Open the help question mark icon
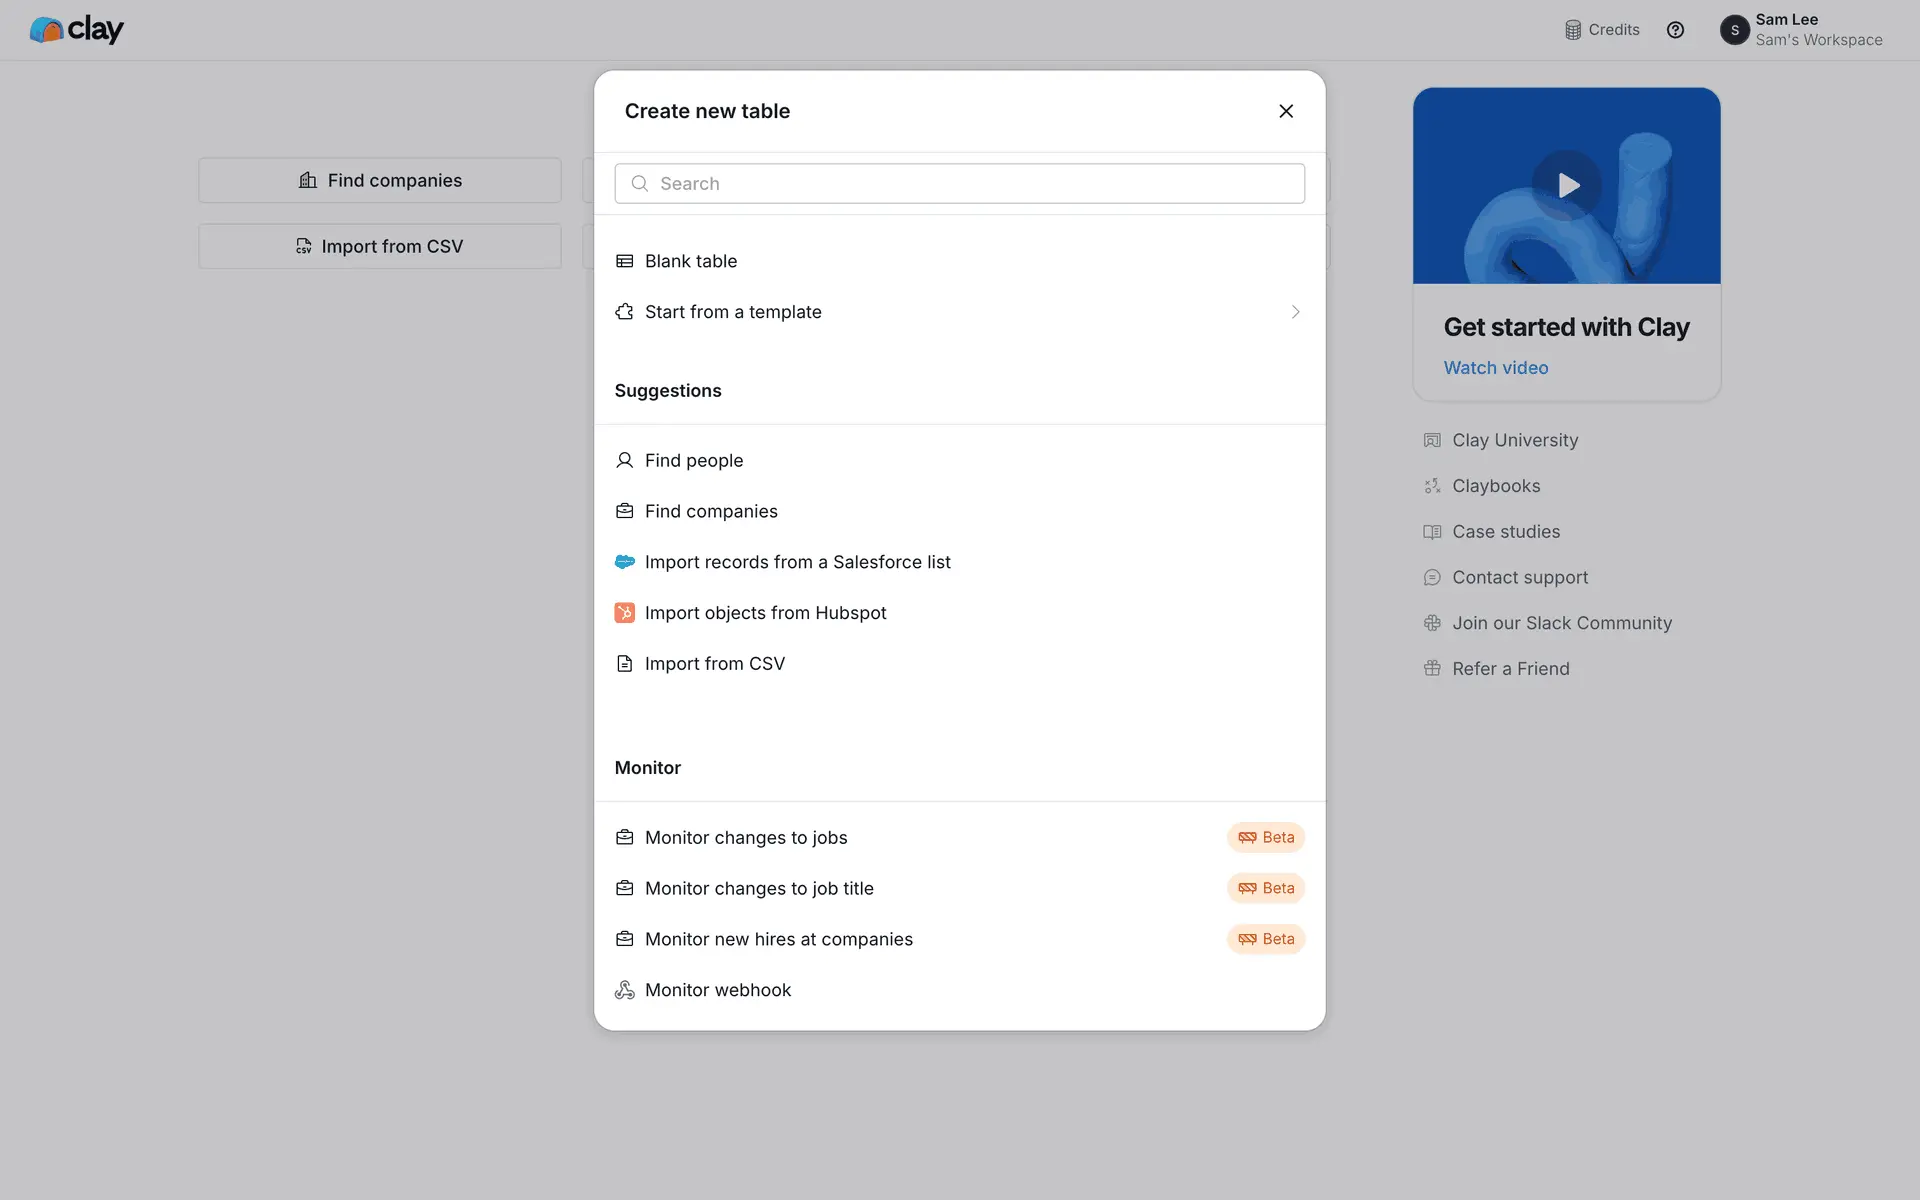Screen dimensions: 1920x1200 (1675, 30)
